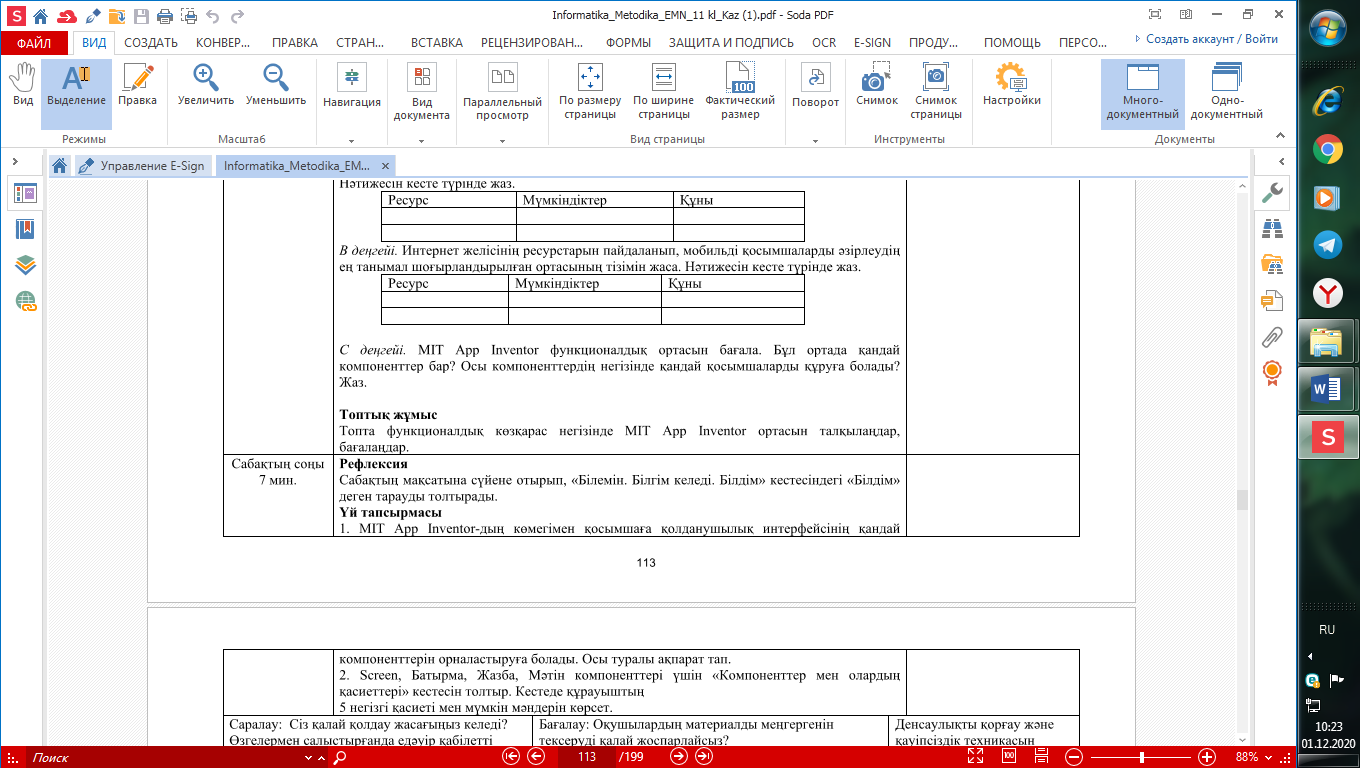This screenshot has height=768, width=1360.
Task: Open the ВСТАВКА ribbon tab
Action: click(436, 42)
